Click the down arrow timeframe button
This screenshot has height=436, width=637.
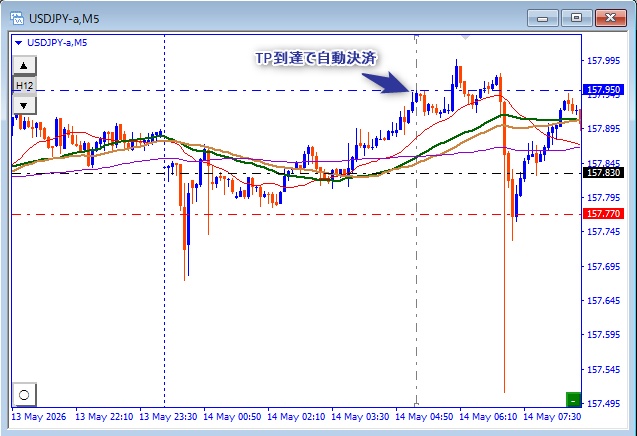tap(24, 106)
